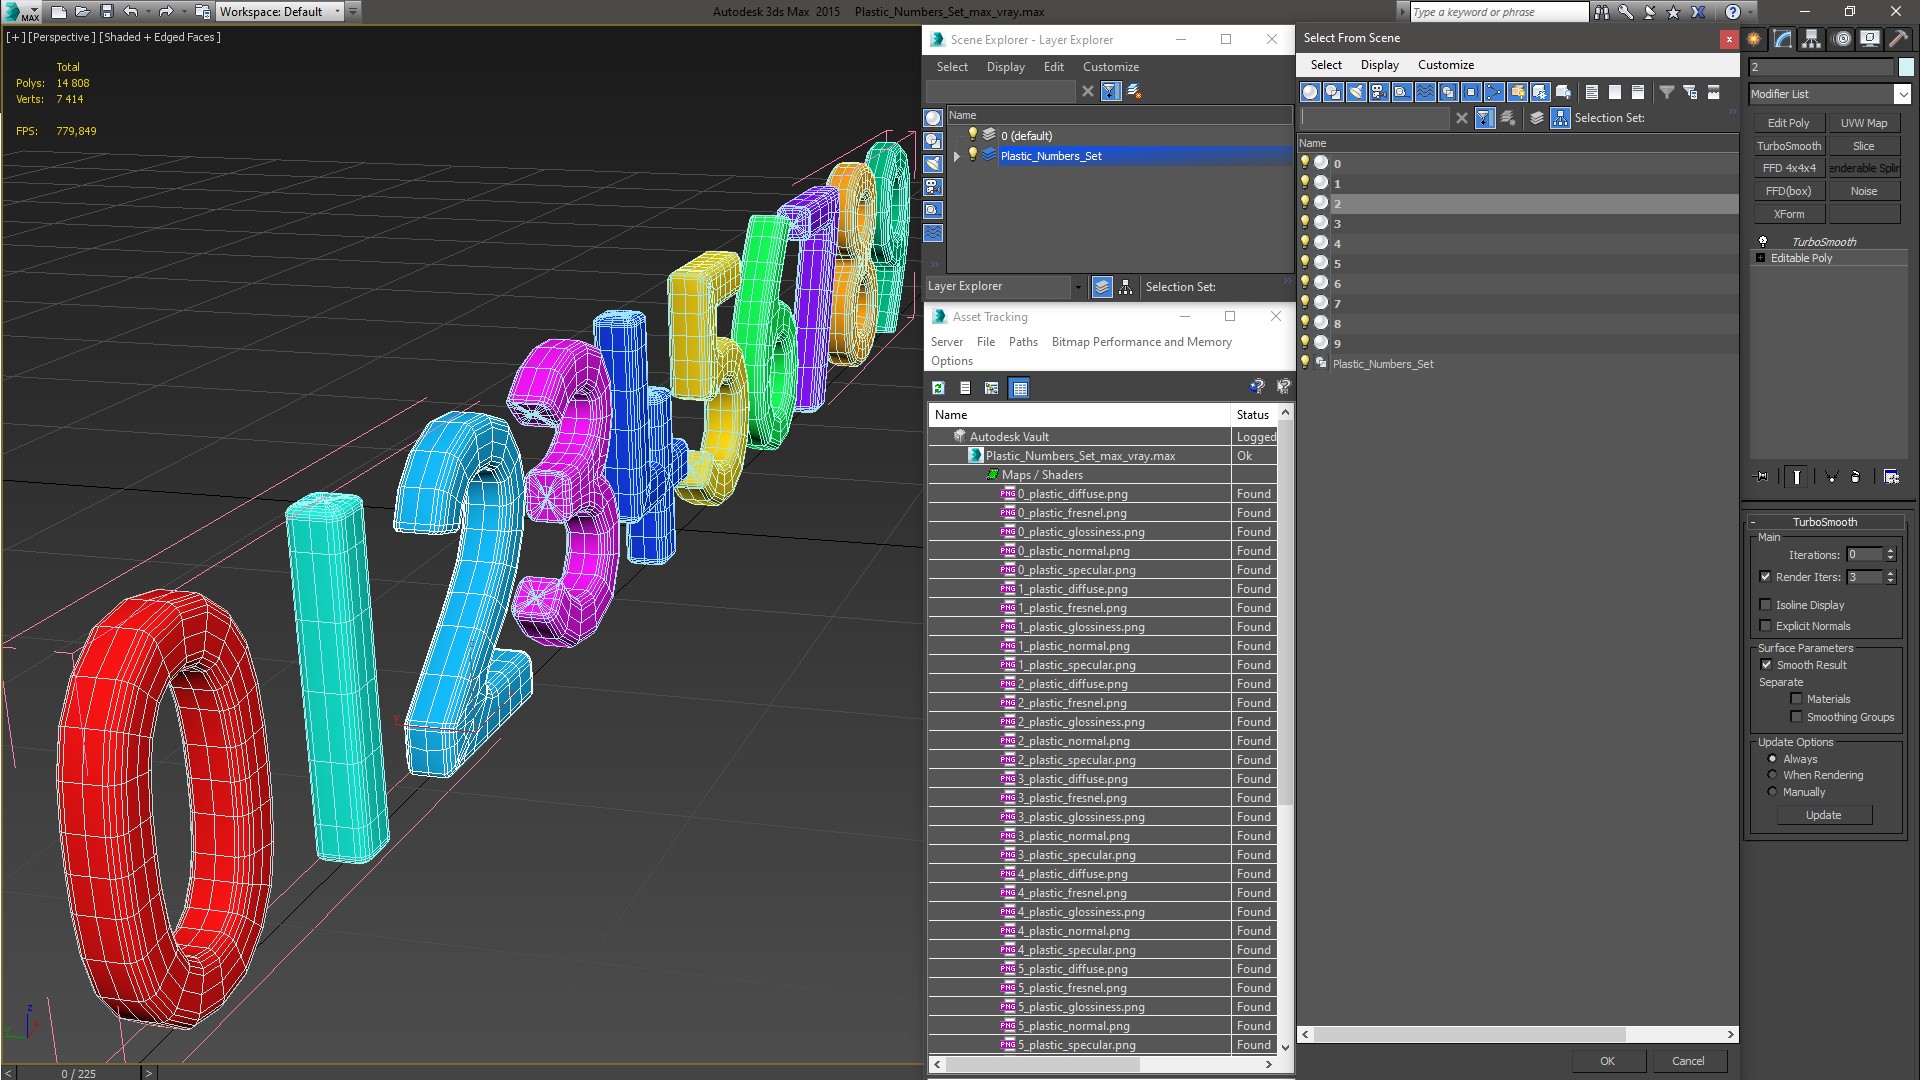The image size is (1920, 1080).
Task: Switch to Sort by Layer in Select From Scene
Action: 1537,118
